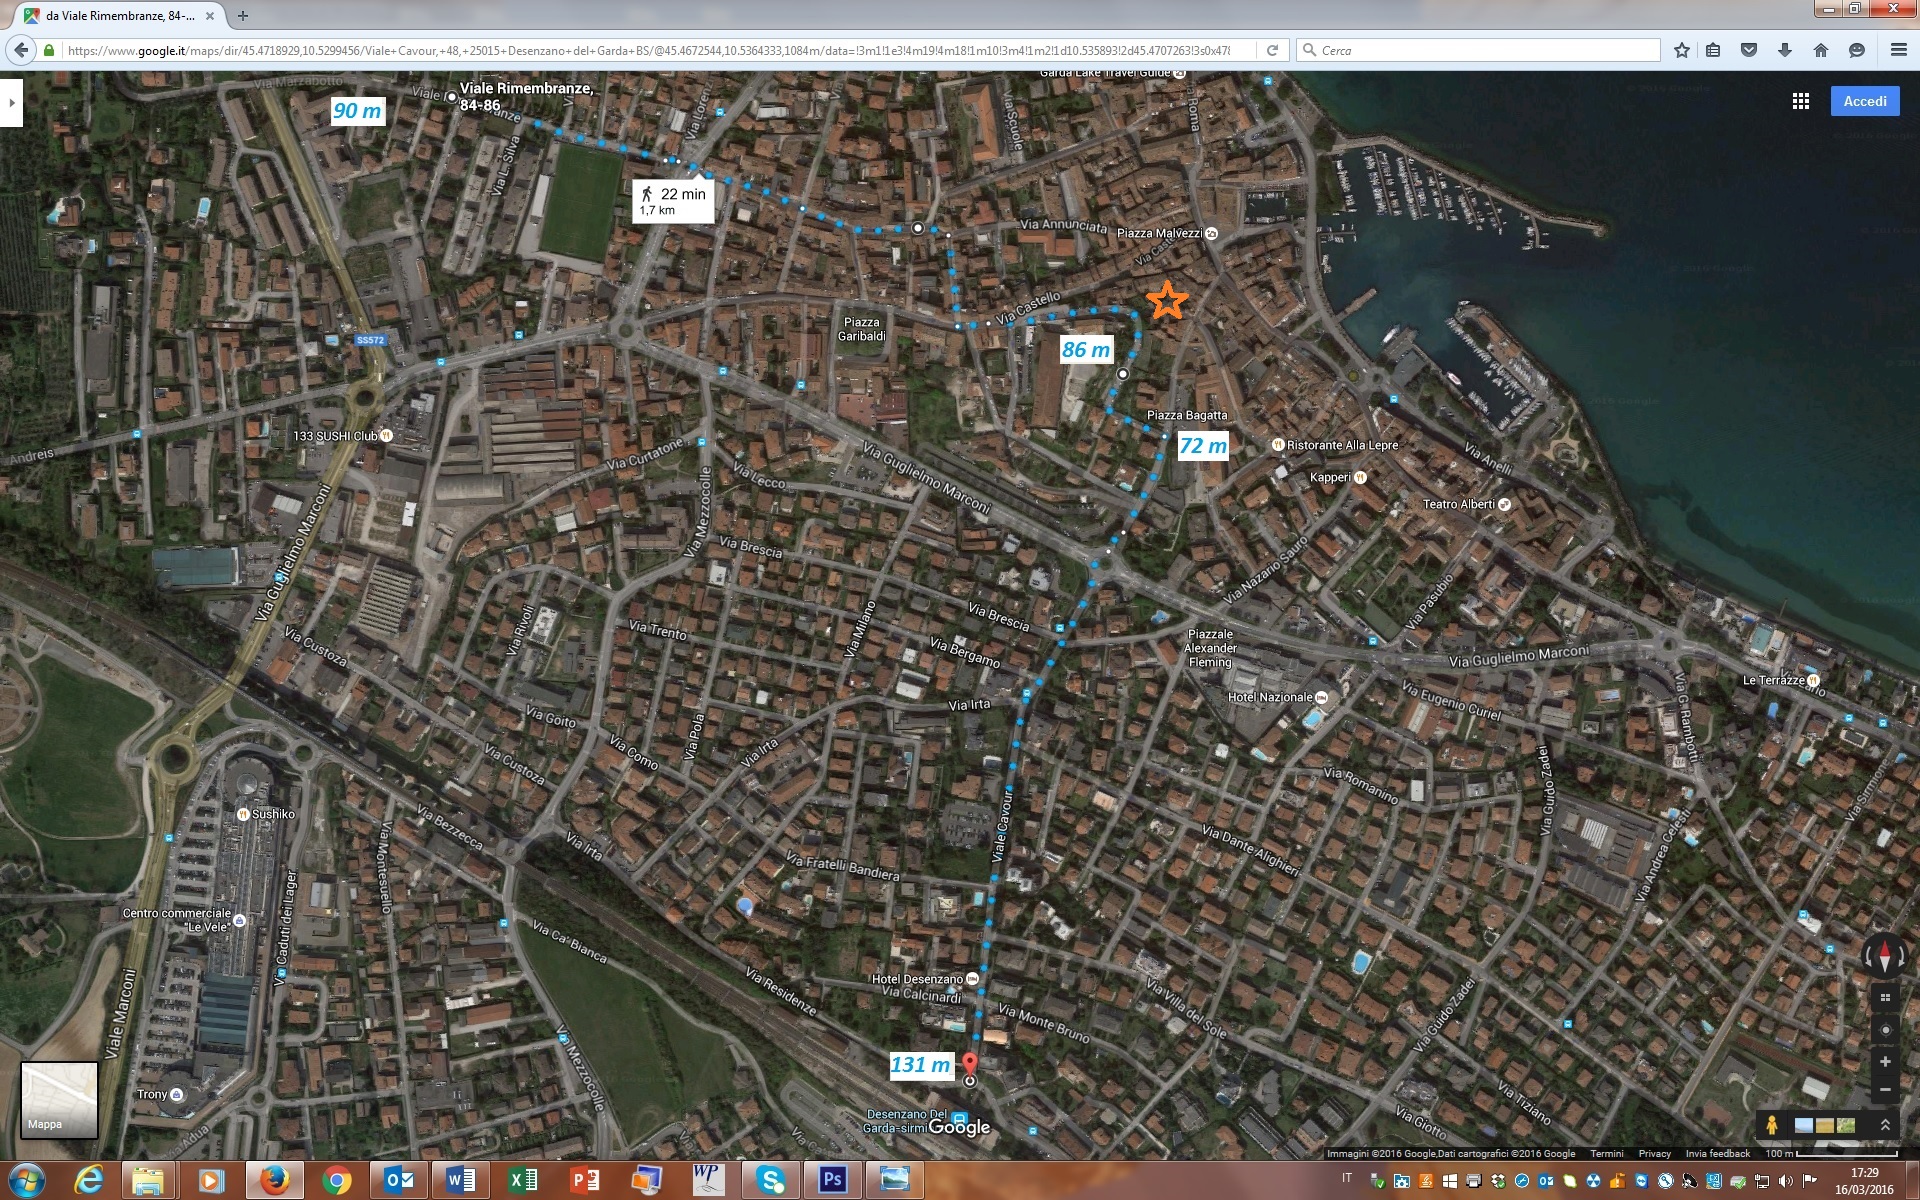1920x1200 pixels.
Task: Click the show my location button
Action: coord(1885,1030)
